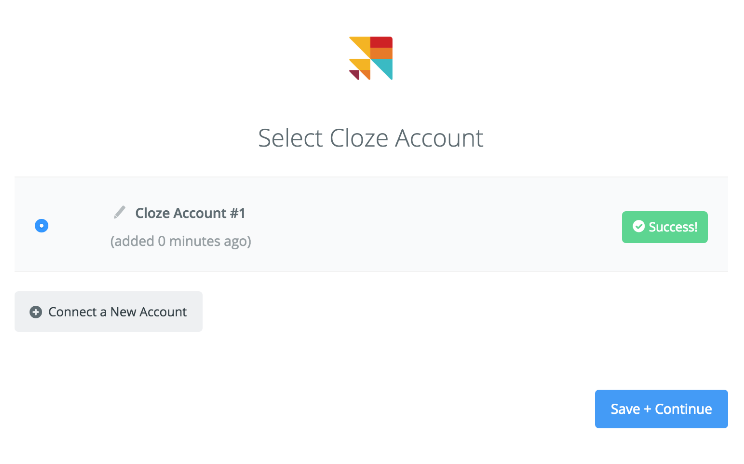Image resolution: width=744 pixels, height=464 pixels.
Task: Click the checkmark icon in Success badge
Action: (639, 226)
